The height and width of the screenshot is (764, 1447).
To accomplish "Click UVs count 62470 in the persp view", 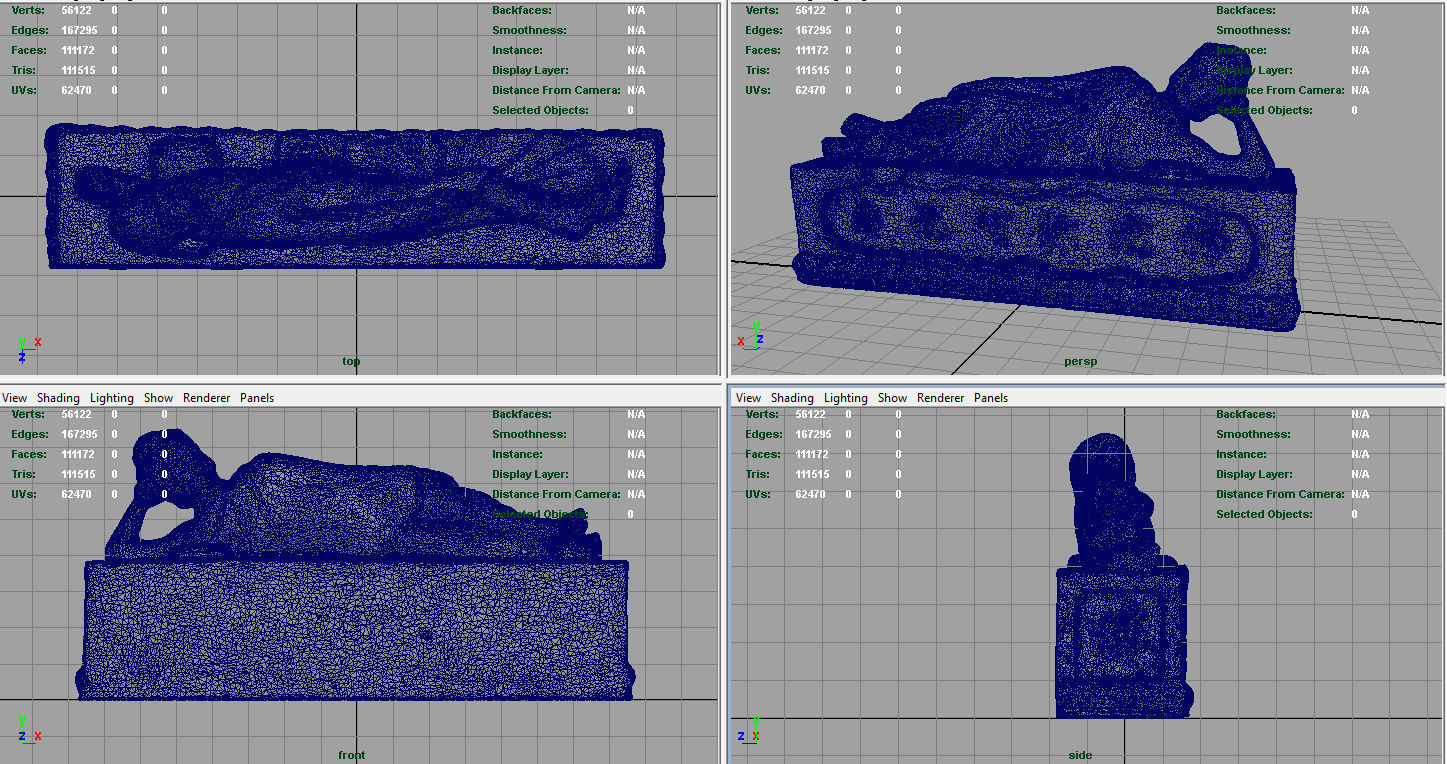I will click(810, 90).
